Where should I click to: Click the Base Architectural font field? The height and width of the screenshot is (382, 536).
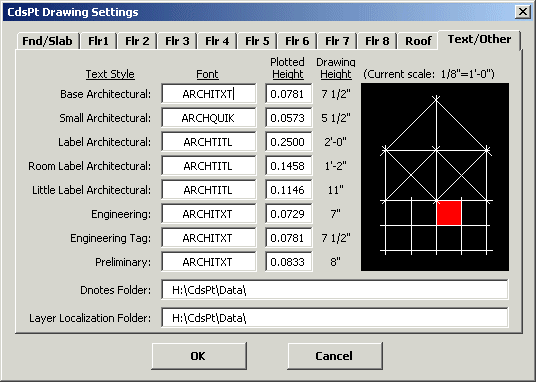point(209,94)
